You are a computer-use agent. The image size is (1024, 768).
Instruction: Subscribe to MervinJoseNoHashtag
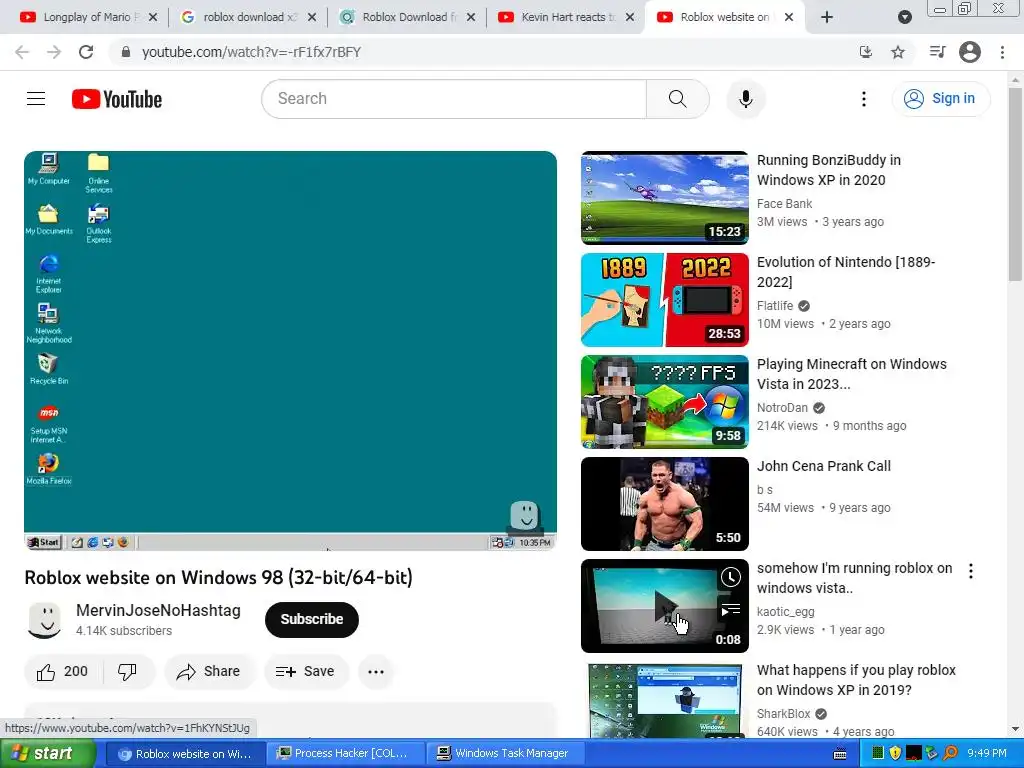click(312, 619)
